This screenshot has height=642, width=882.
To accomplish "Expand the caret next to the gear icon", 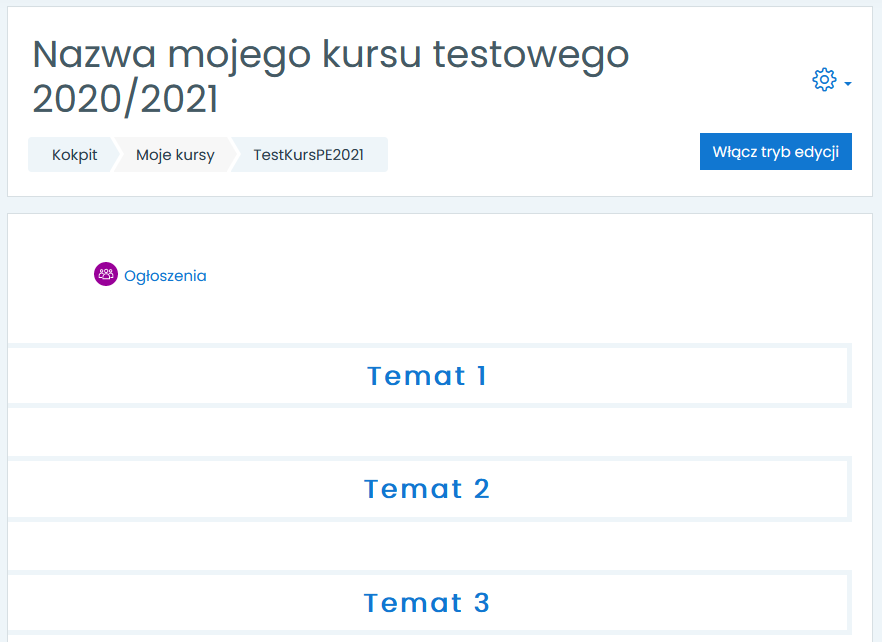I will (848, 84).
